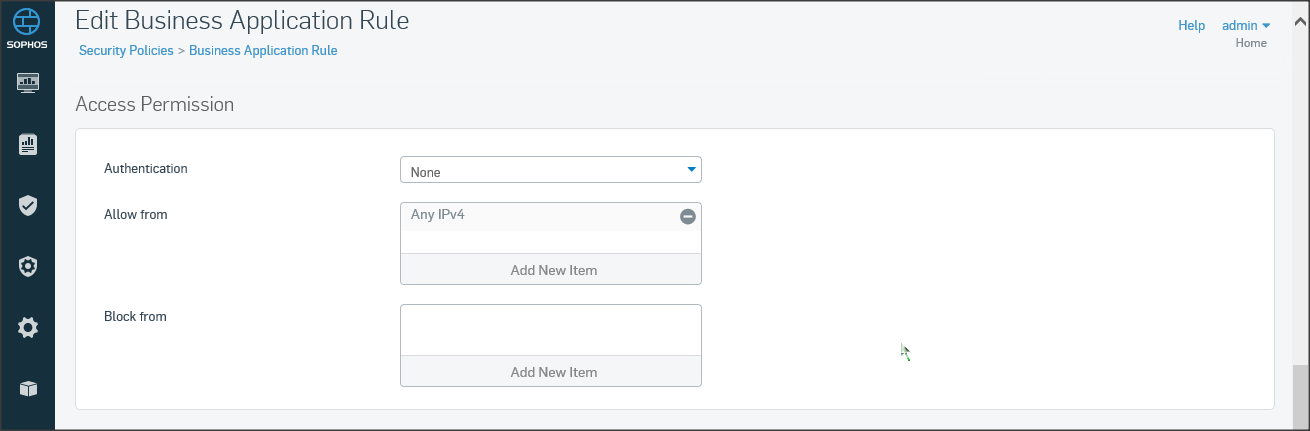The width and height of the screenshot is (1310, 431).
Task: Click the shield with gear sidebar icon
Action: click(28, 267)
